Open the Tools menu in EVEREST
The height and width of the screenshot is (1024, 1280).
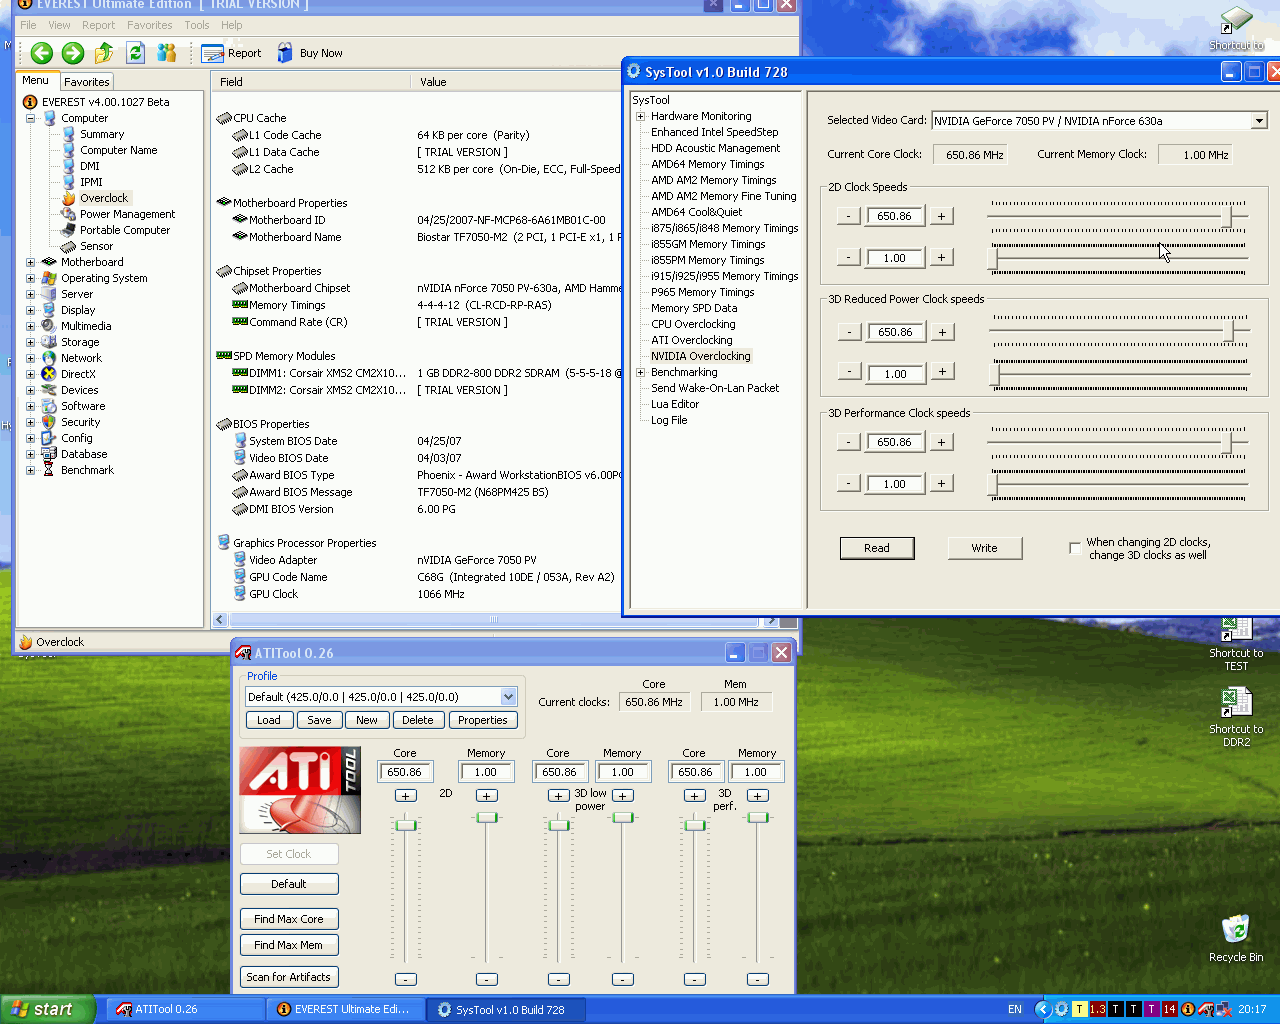(x=197, y=25)
